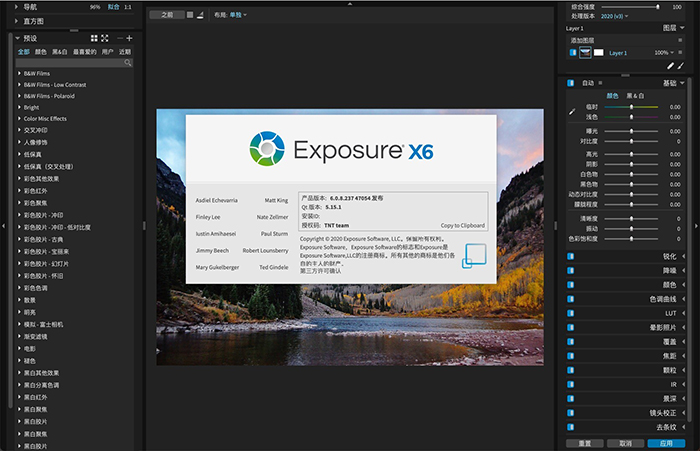
Task: Expand the 色调曲线 panel arrow
Action: (x=684, y=298)
